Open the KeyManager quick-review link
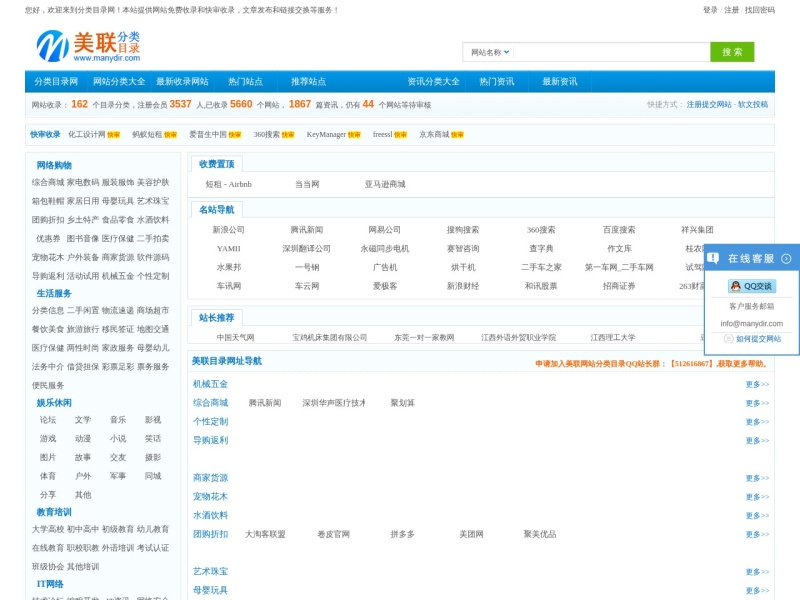Image resolution: width=800 pixels, height=600 pixels. point(326,135)
